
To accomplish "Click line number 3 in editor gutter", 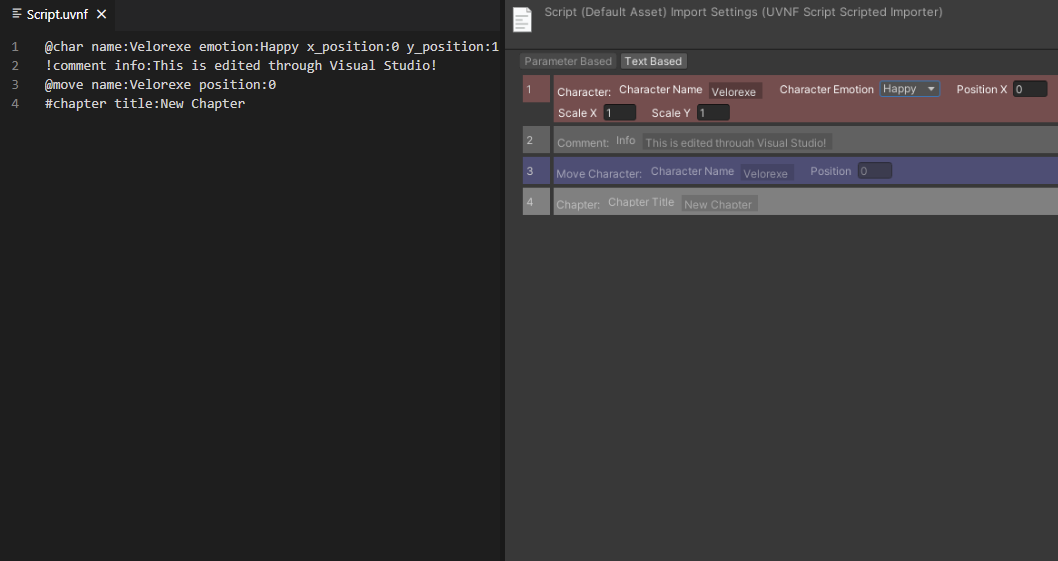I will point(15,84).
